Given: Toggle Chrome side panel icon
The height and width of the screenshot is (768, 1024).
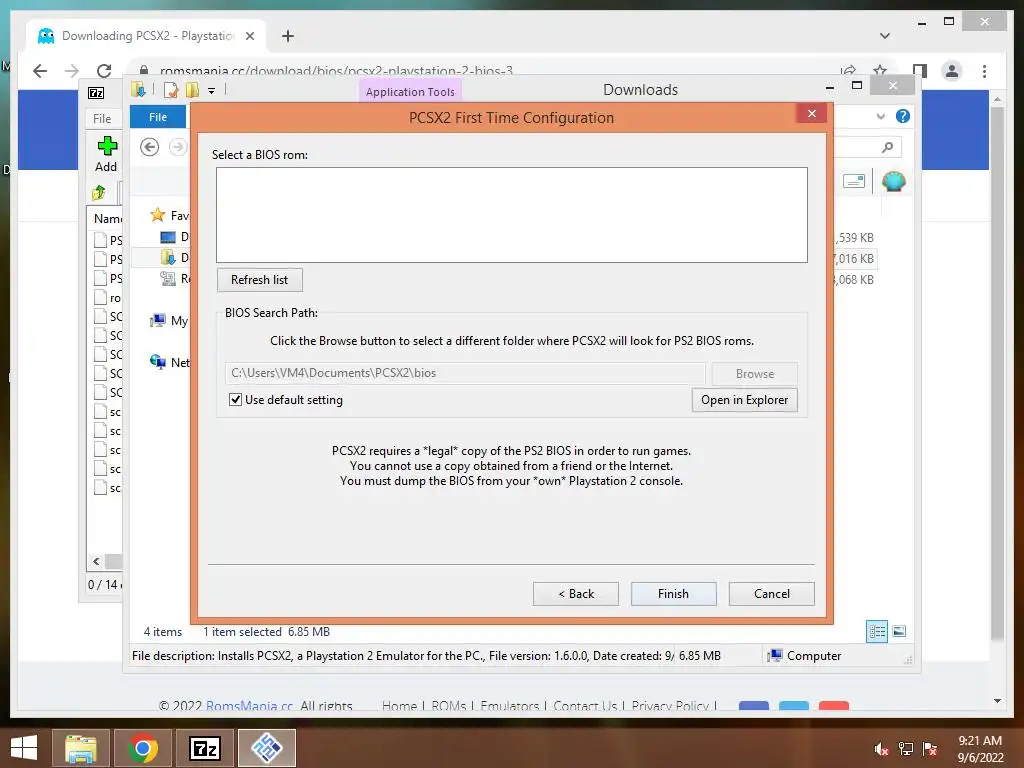Looking at the screenshot, I should click(x=920, y=71).
